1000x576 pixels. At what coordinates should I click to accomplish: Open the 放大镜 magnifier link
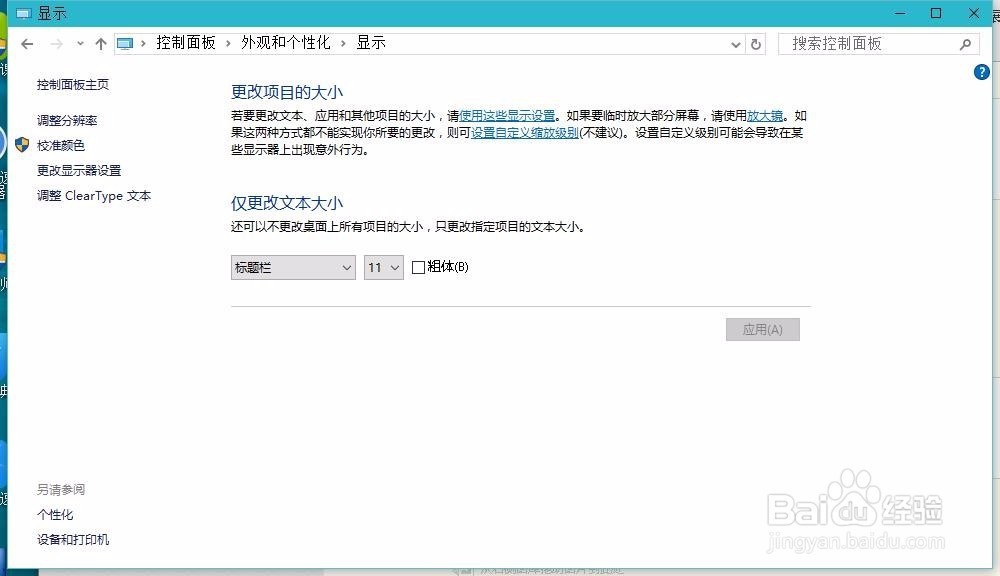coord(766,116)
